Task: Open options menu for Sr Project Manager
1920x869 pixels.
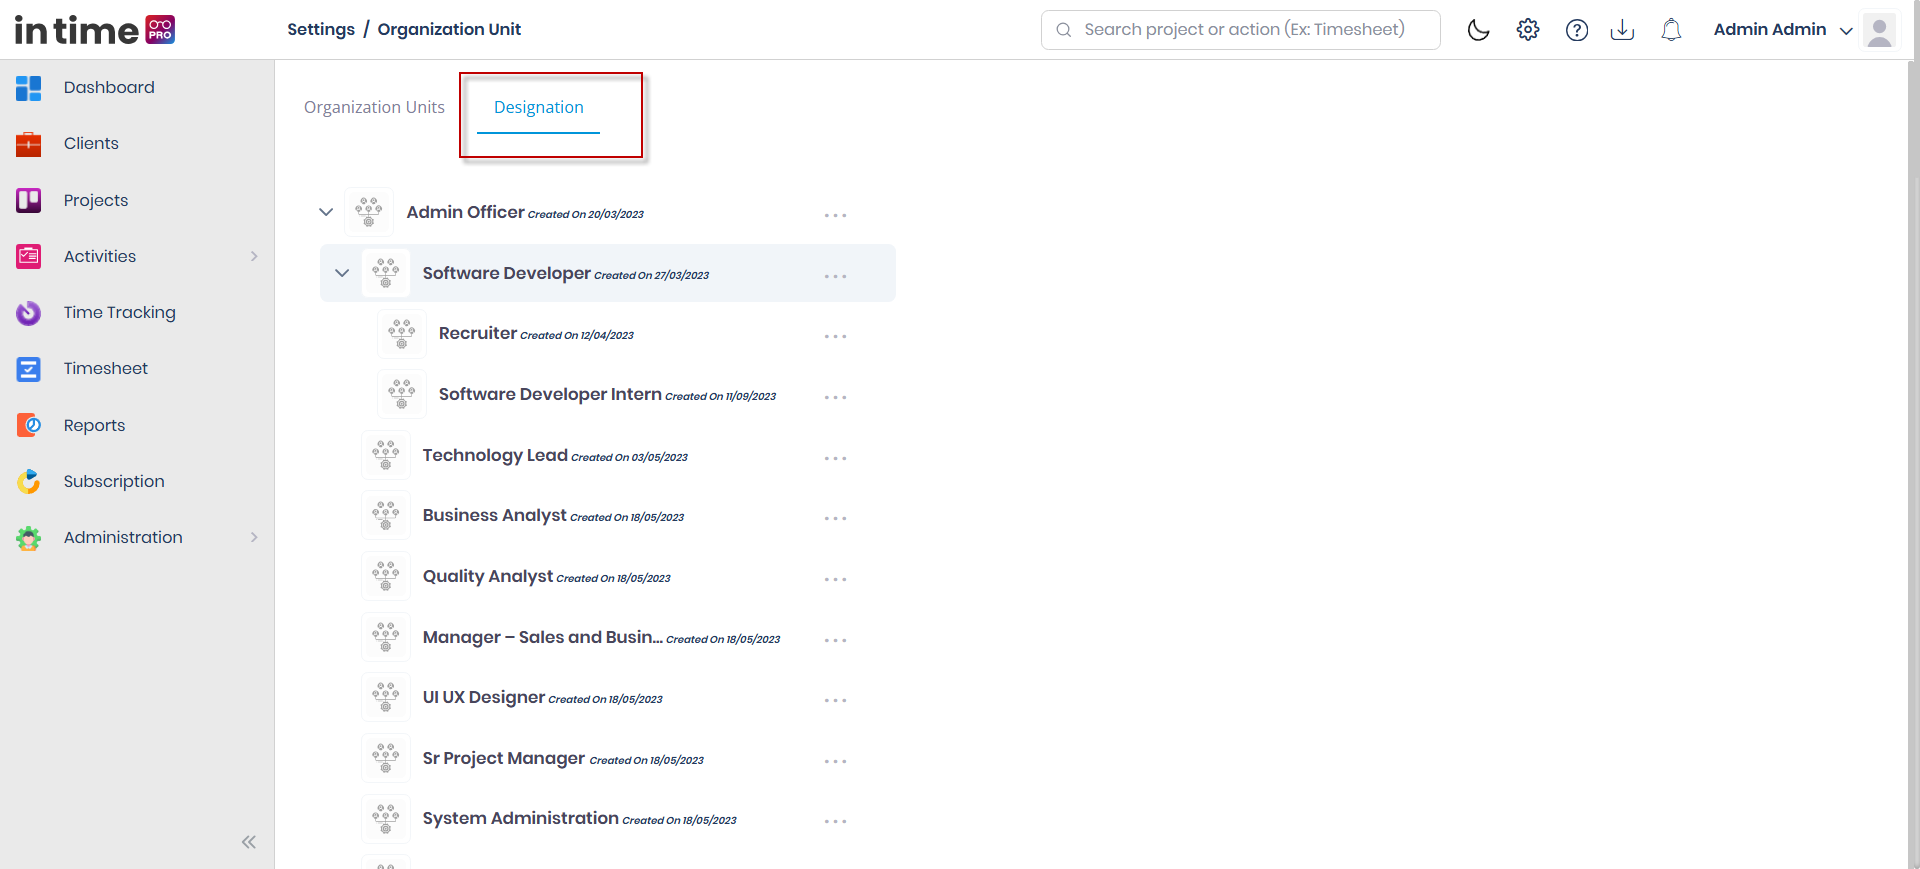Action: (836, 761)
